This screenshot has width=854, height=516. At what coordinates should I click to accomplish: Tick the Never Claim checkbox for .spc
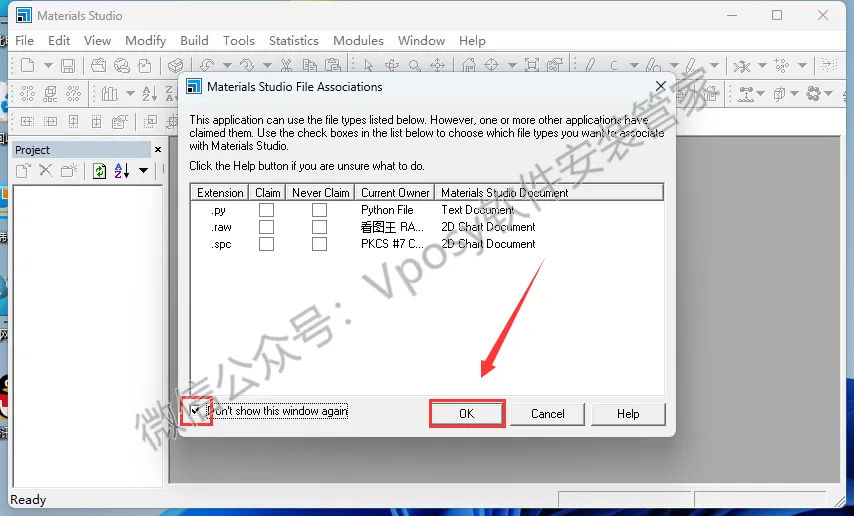click(x=320, y=244)
